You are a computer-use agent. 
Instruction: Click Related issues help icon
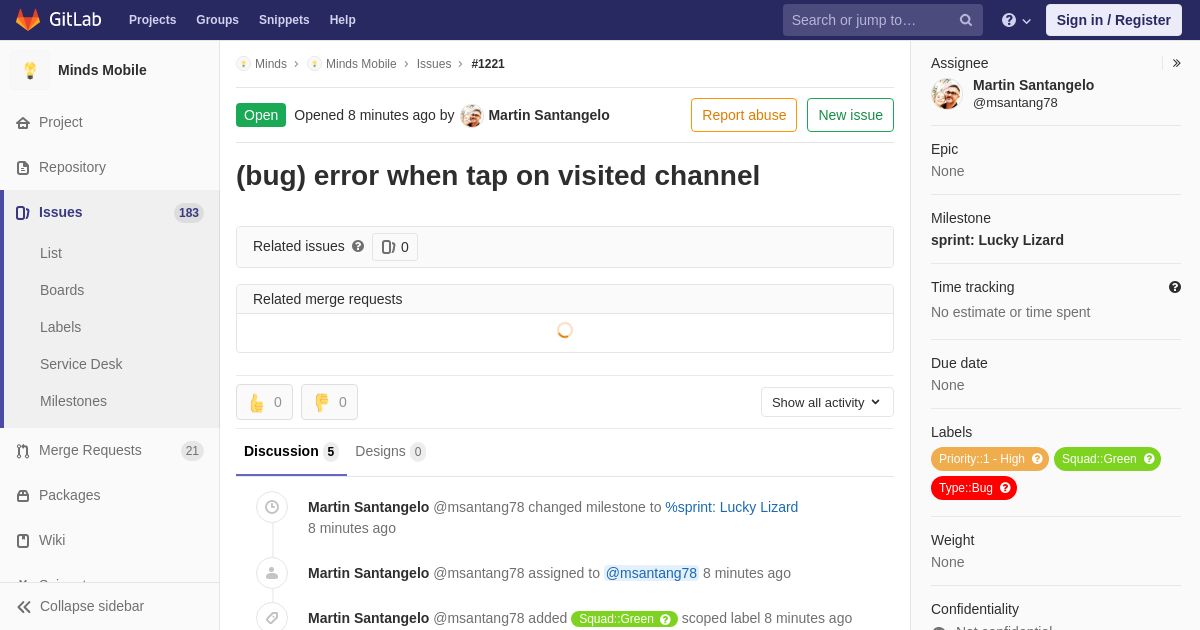point(358,246)
